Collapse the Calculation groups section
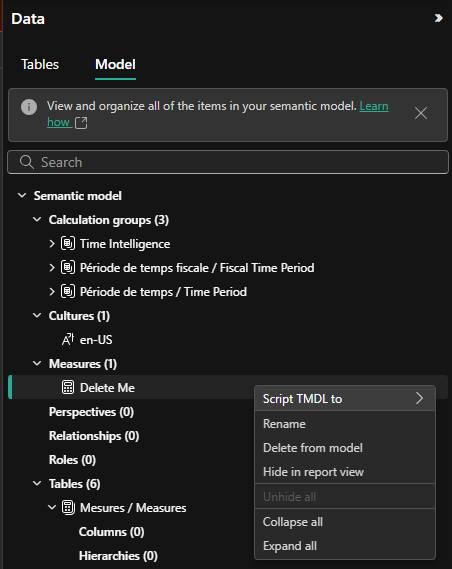 pos(37,220)
